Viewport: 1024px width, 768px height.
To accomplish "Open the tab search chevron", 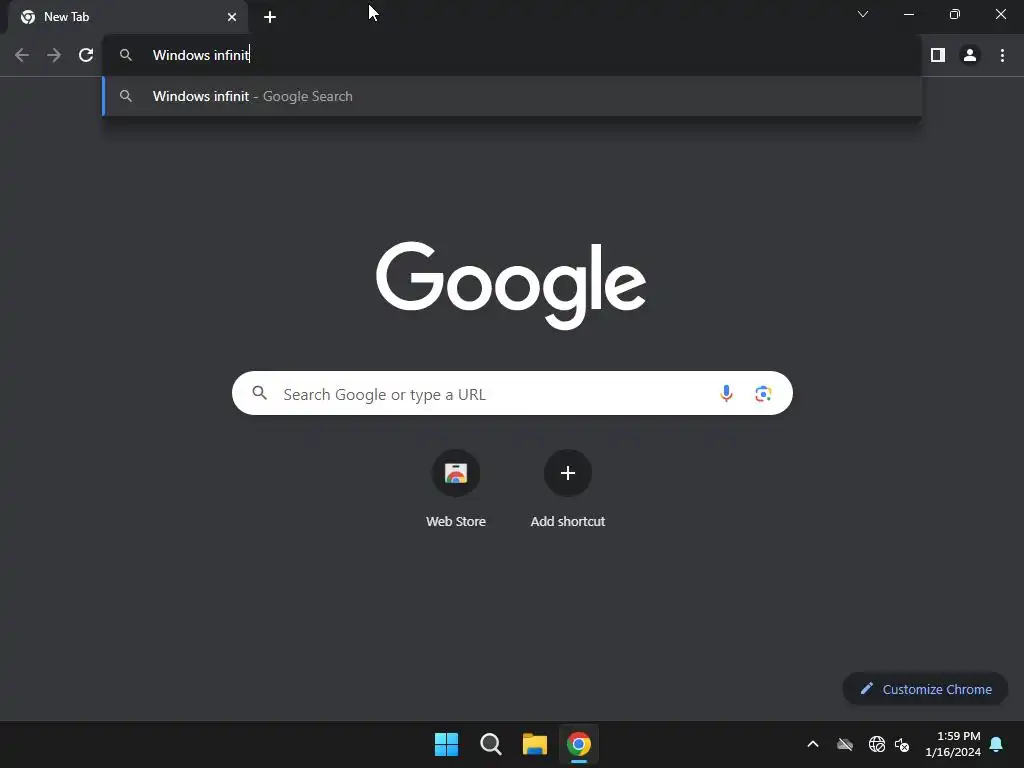I will pos(863,14).
